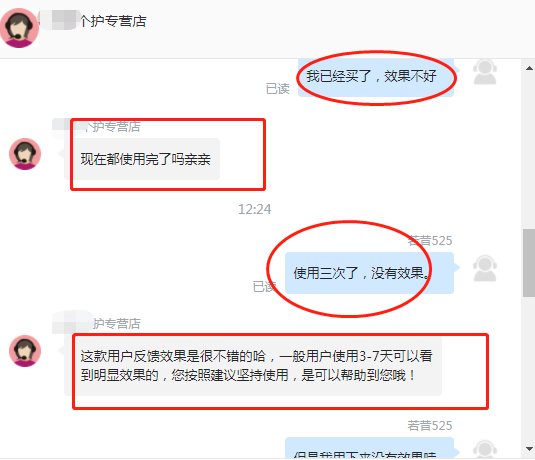Select the message bubble 我已经买了，效果不好
Viewport: 535px width, 460px height.
tap(376, 78)
